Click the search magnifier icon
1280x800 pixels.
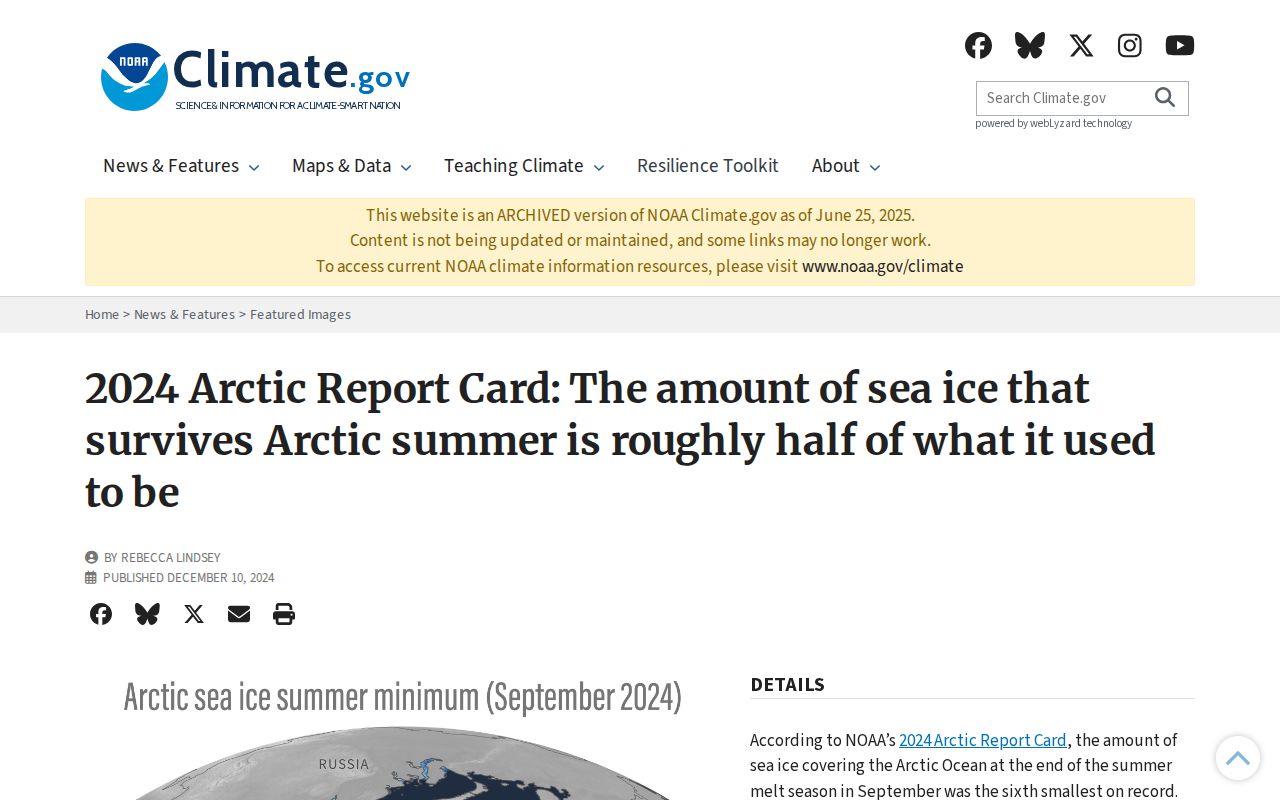point(1165,97)
